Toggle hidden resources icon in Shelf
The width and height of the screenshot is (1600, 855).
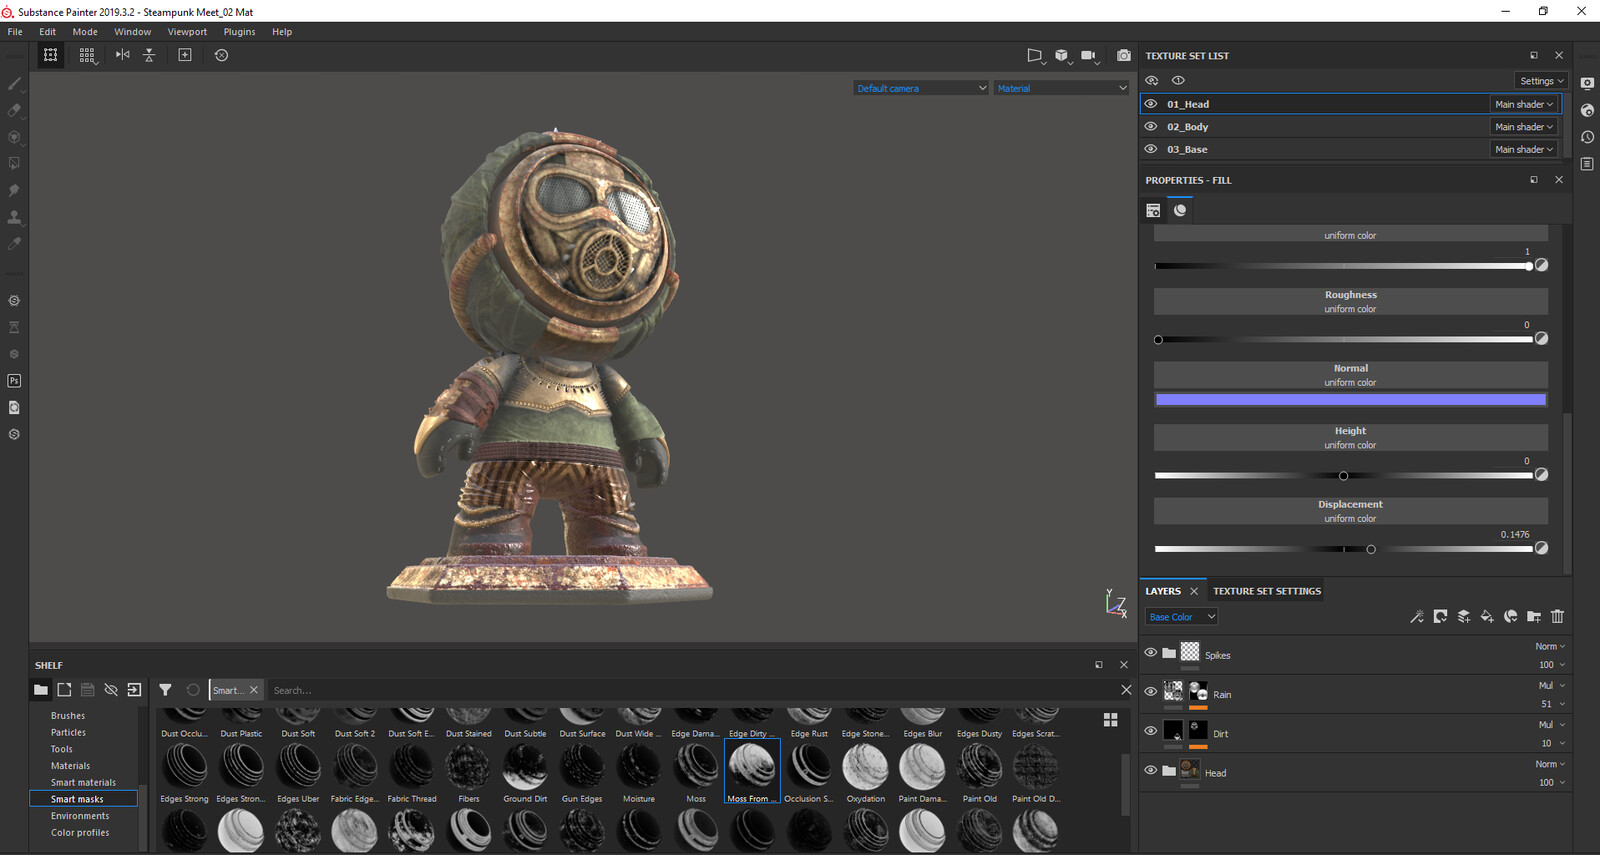point(111,690)
